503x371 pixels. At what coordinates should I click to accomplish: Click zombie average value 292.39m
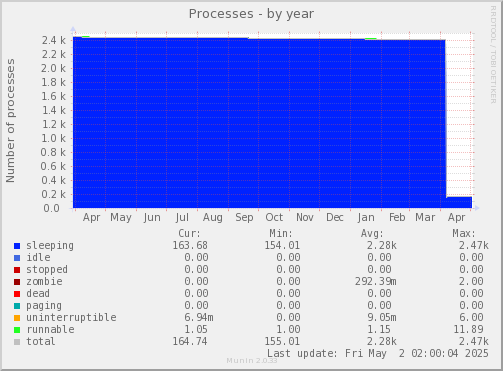[x=376, y=281]
